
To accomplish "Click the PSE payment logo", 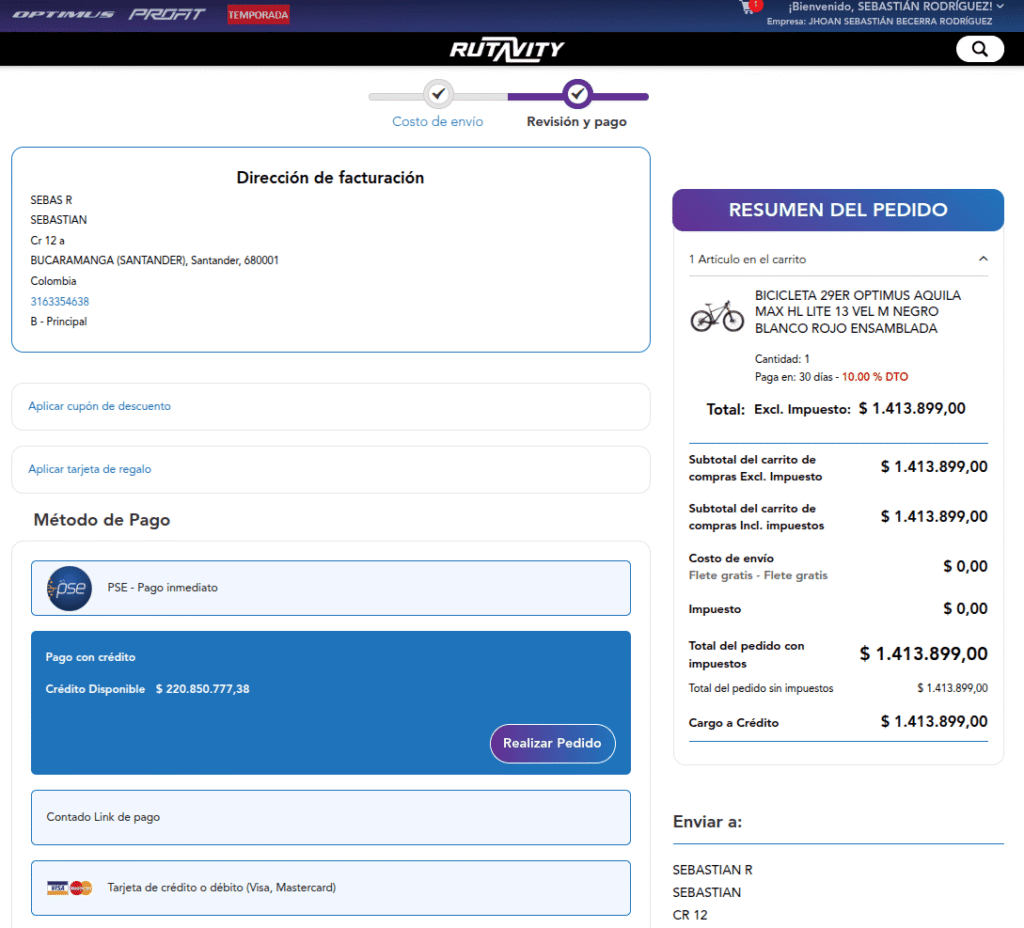I will tap(69, 588).
